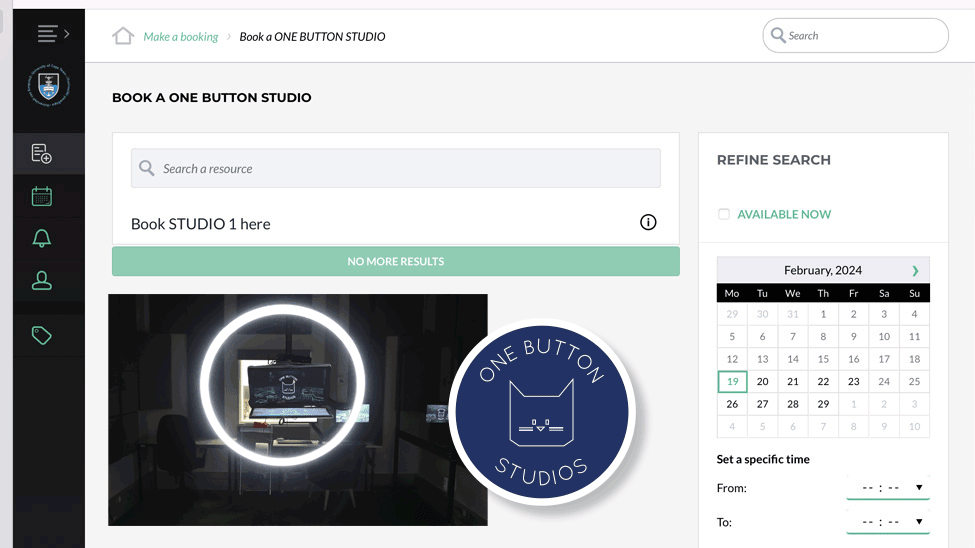Select February 19 in calendar
The image size is (975, 548).
(732, 382)
